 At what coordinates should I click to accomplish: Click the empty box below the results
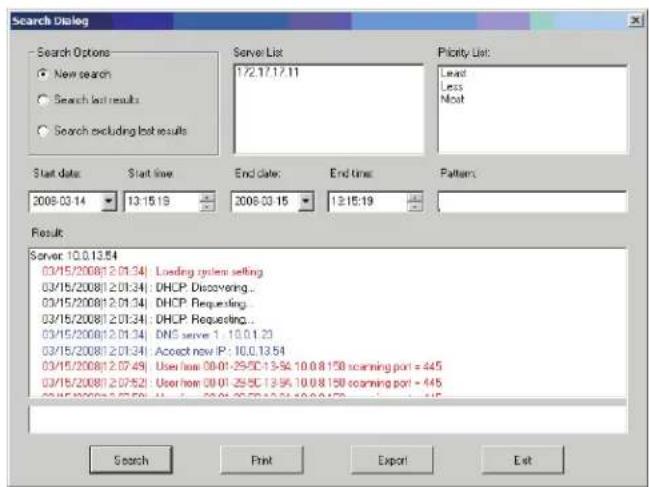tap(328, 419)
